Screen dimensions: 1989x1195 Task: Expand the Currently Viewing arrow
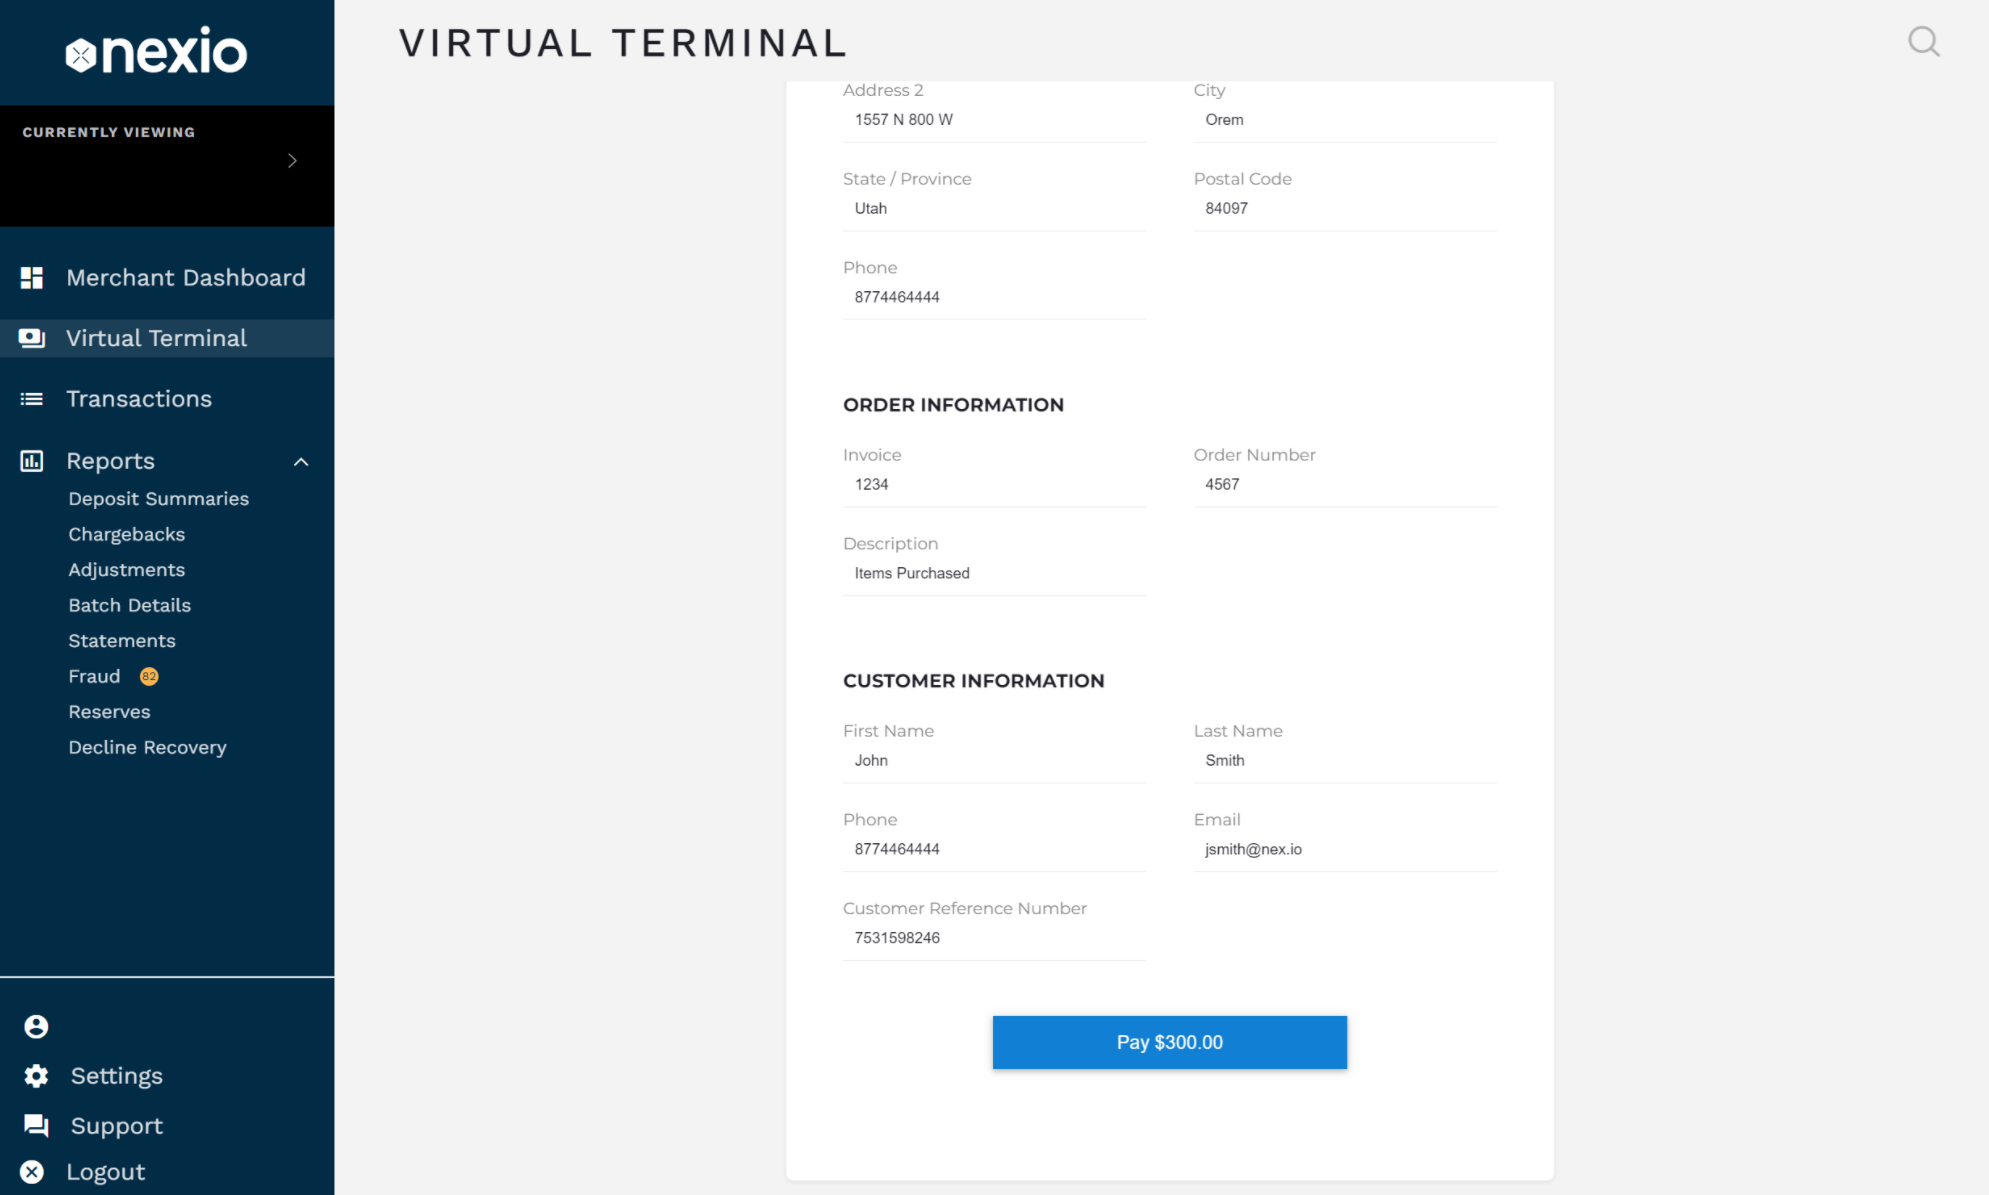(292, 161)
